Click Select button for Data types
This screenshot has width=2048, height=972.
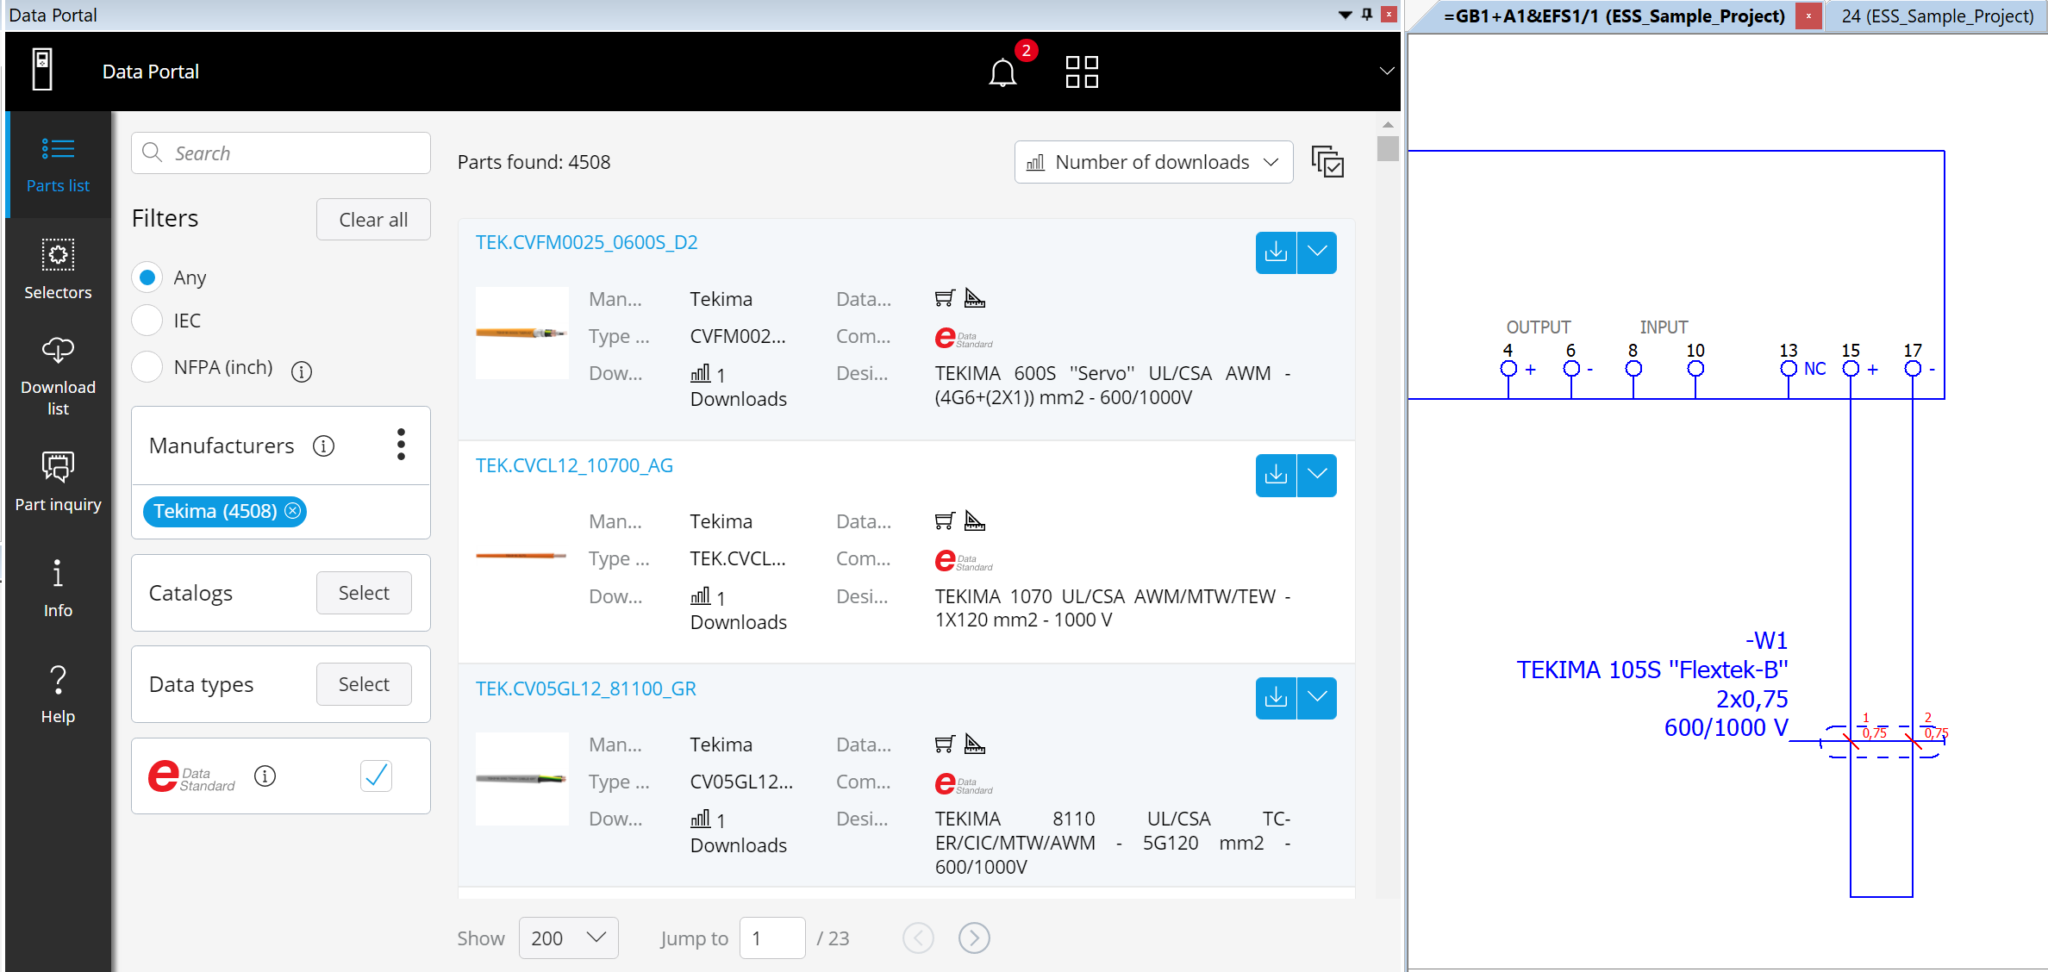[x=364, y=684]
